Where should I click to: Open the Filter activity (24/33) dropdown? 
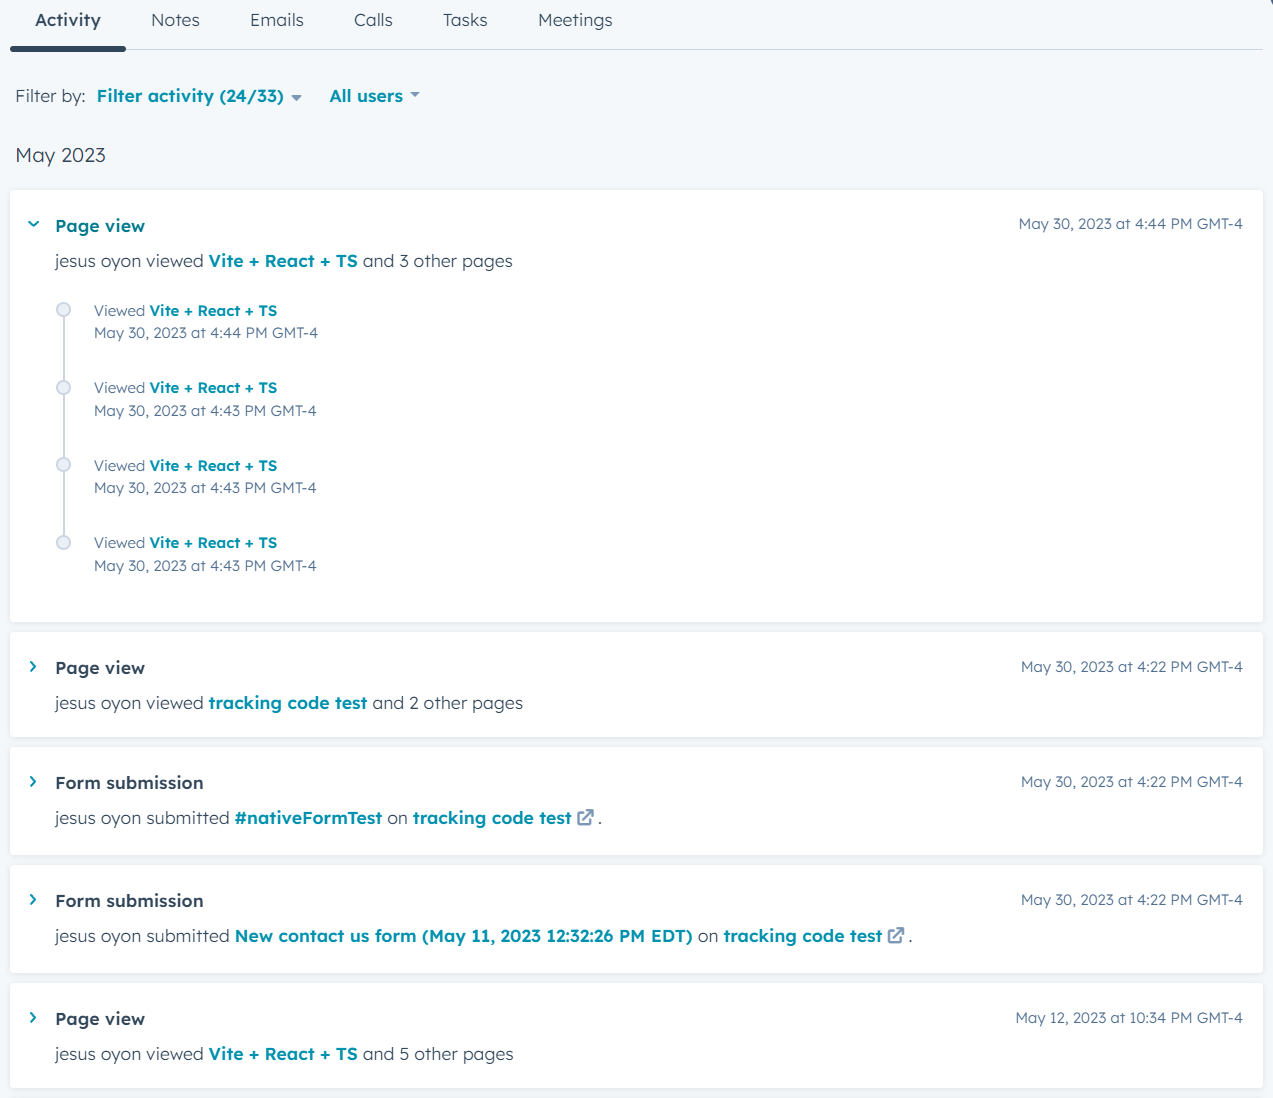[199, 96]
